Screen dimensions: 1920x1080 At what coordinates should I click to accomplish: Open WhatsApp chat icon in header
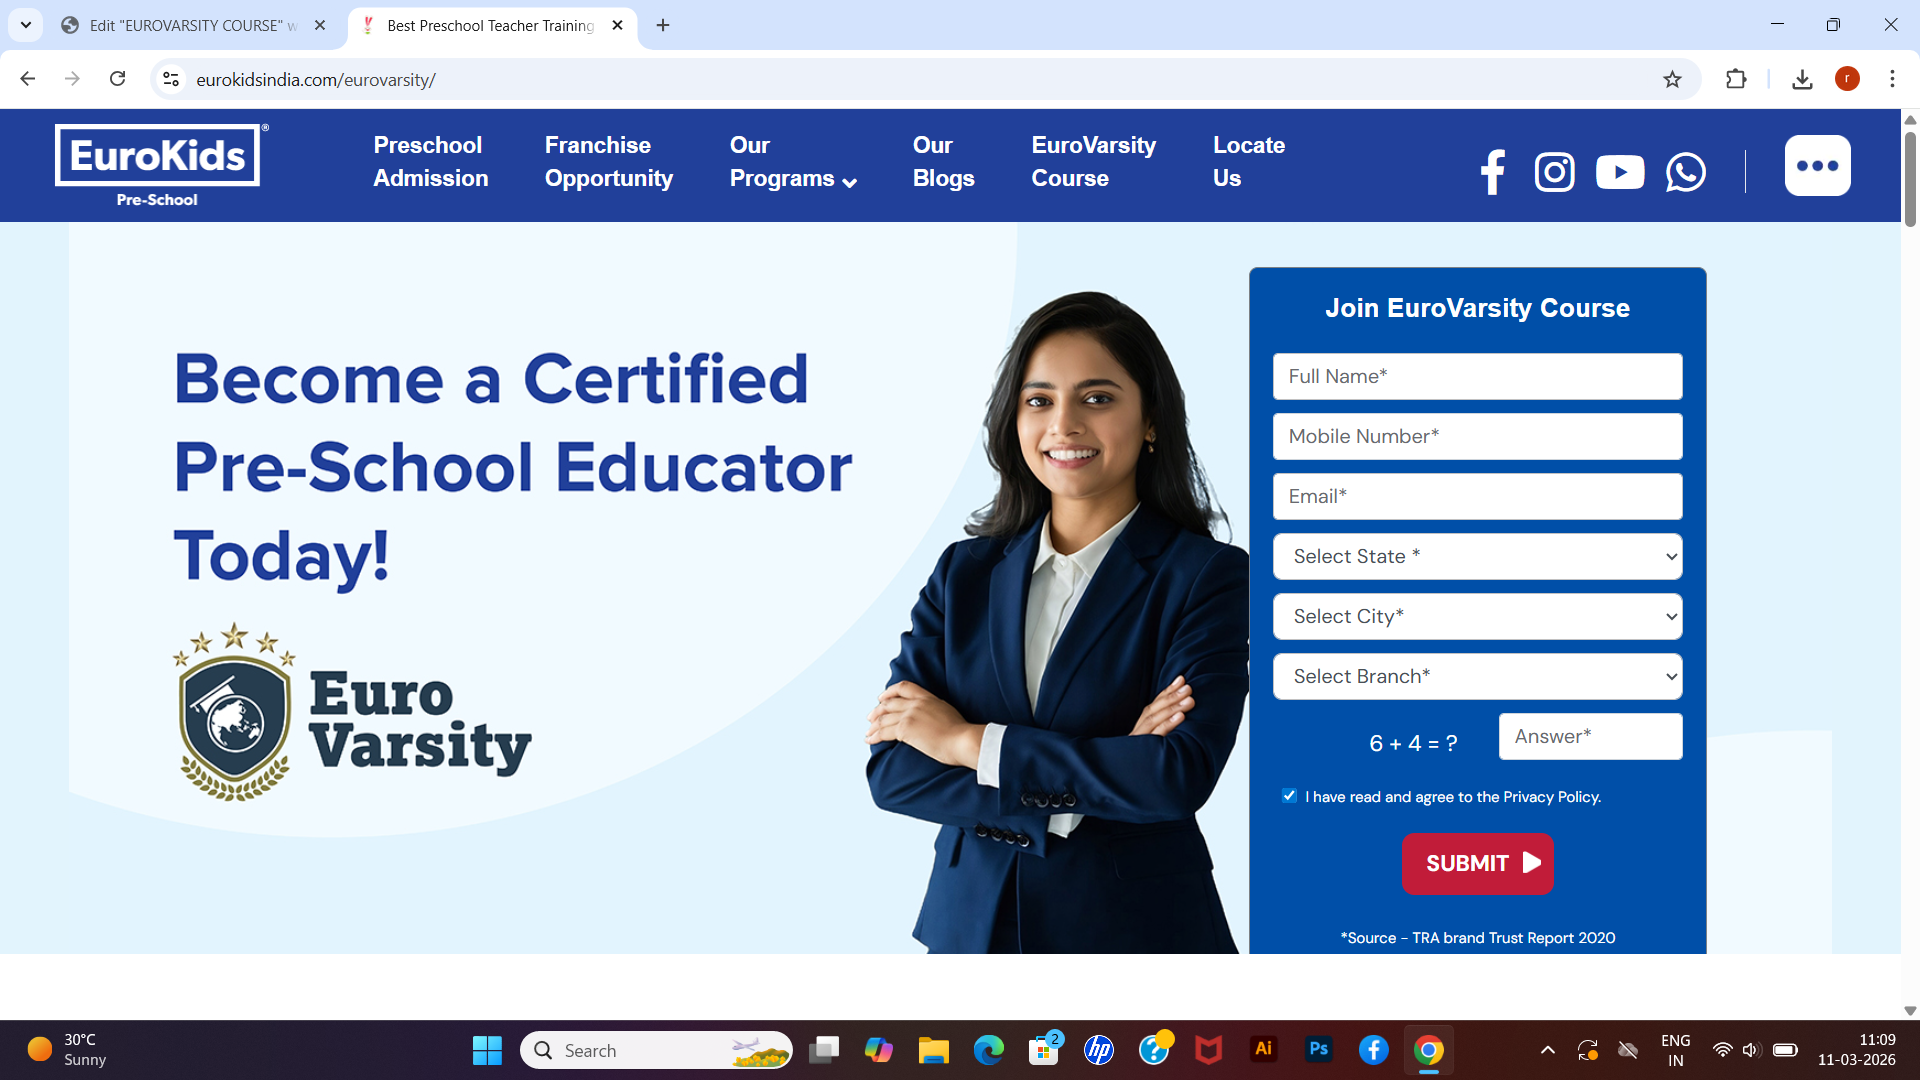tap(1685, 172)
